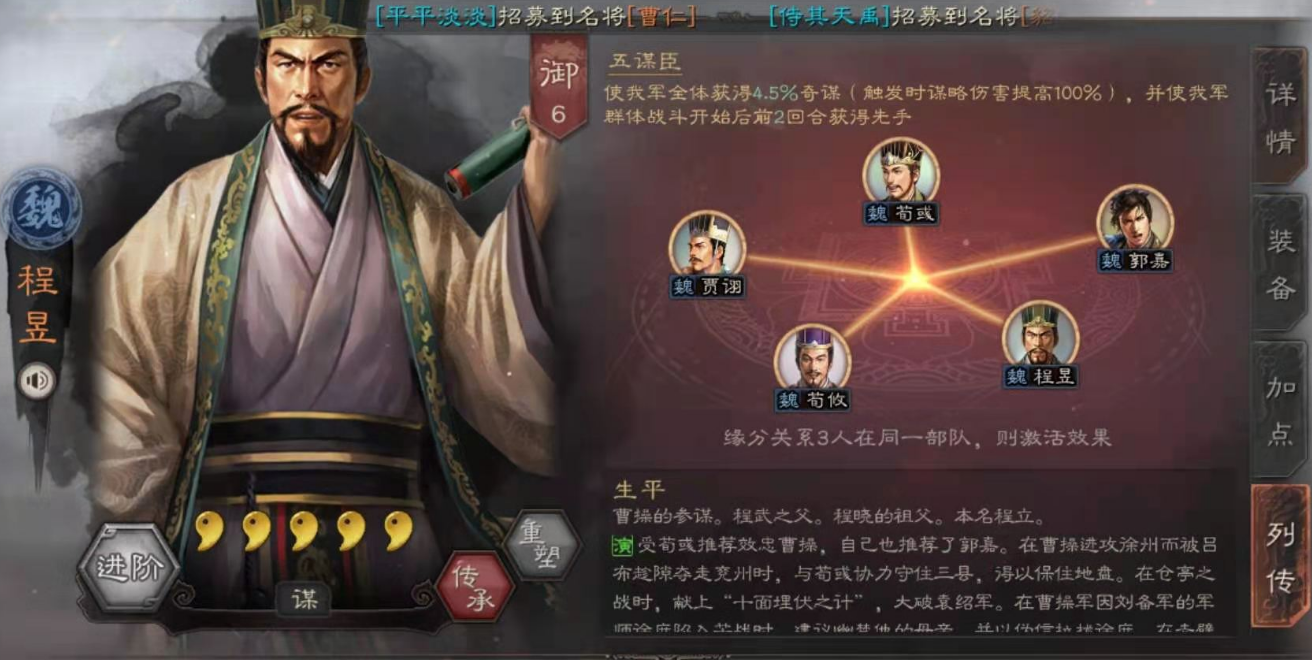Click the 贾诩 general portrait

(x=707, y=245)
